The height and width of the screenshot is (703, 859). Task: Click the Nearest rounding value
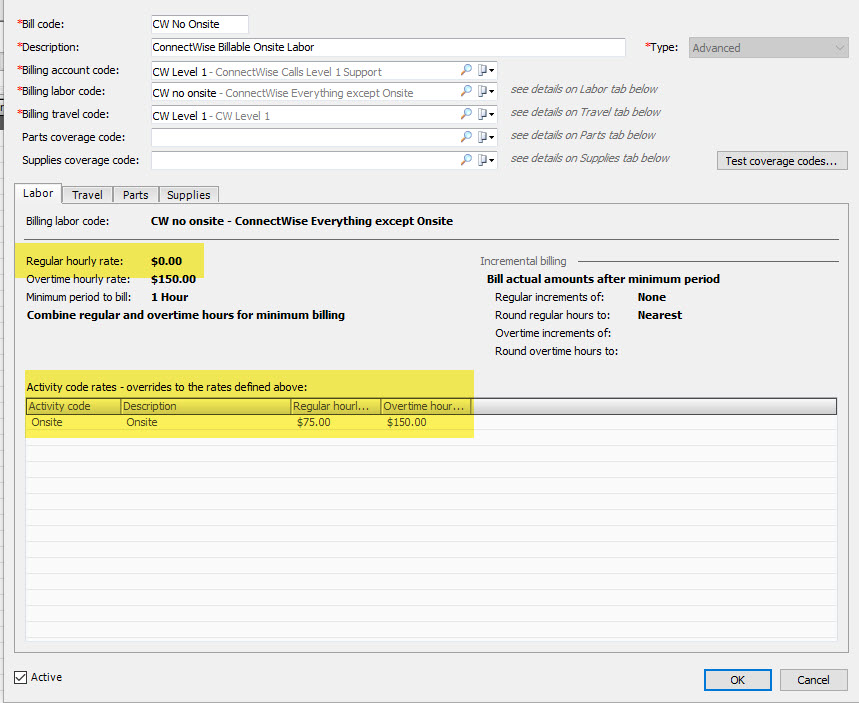coord(660,315)
